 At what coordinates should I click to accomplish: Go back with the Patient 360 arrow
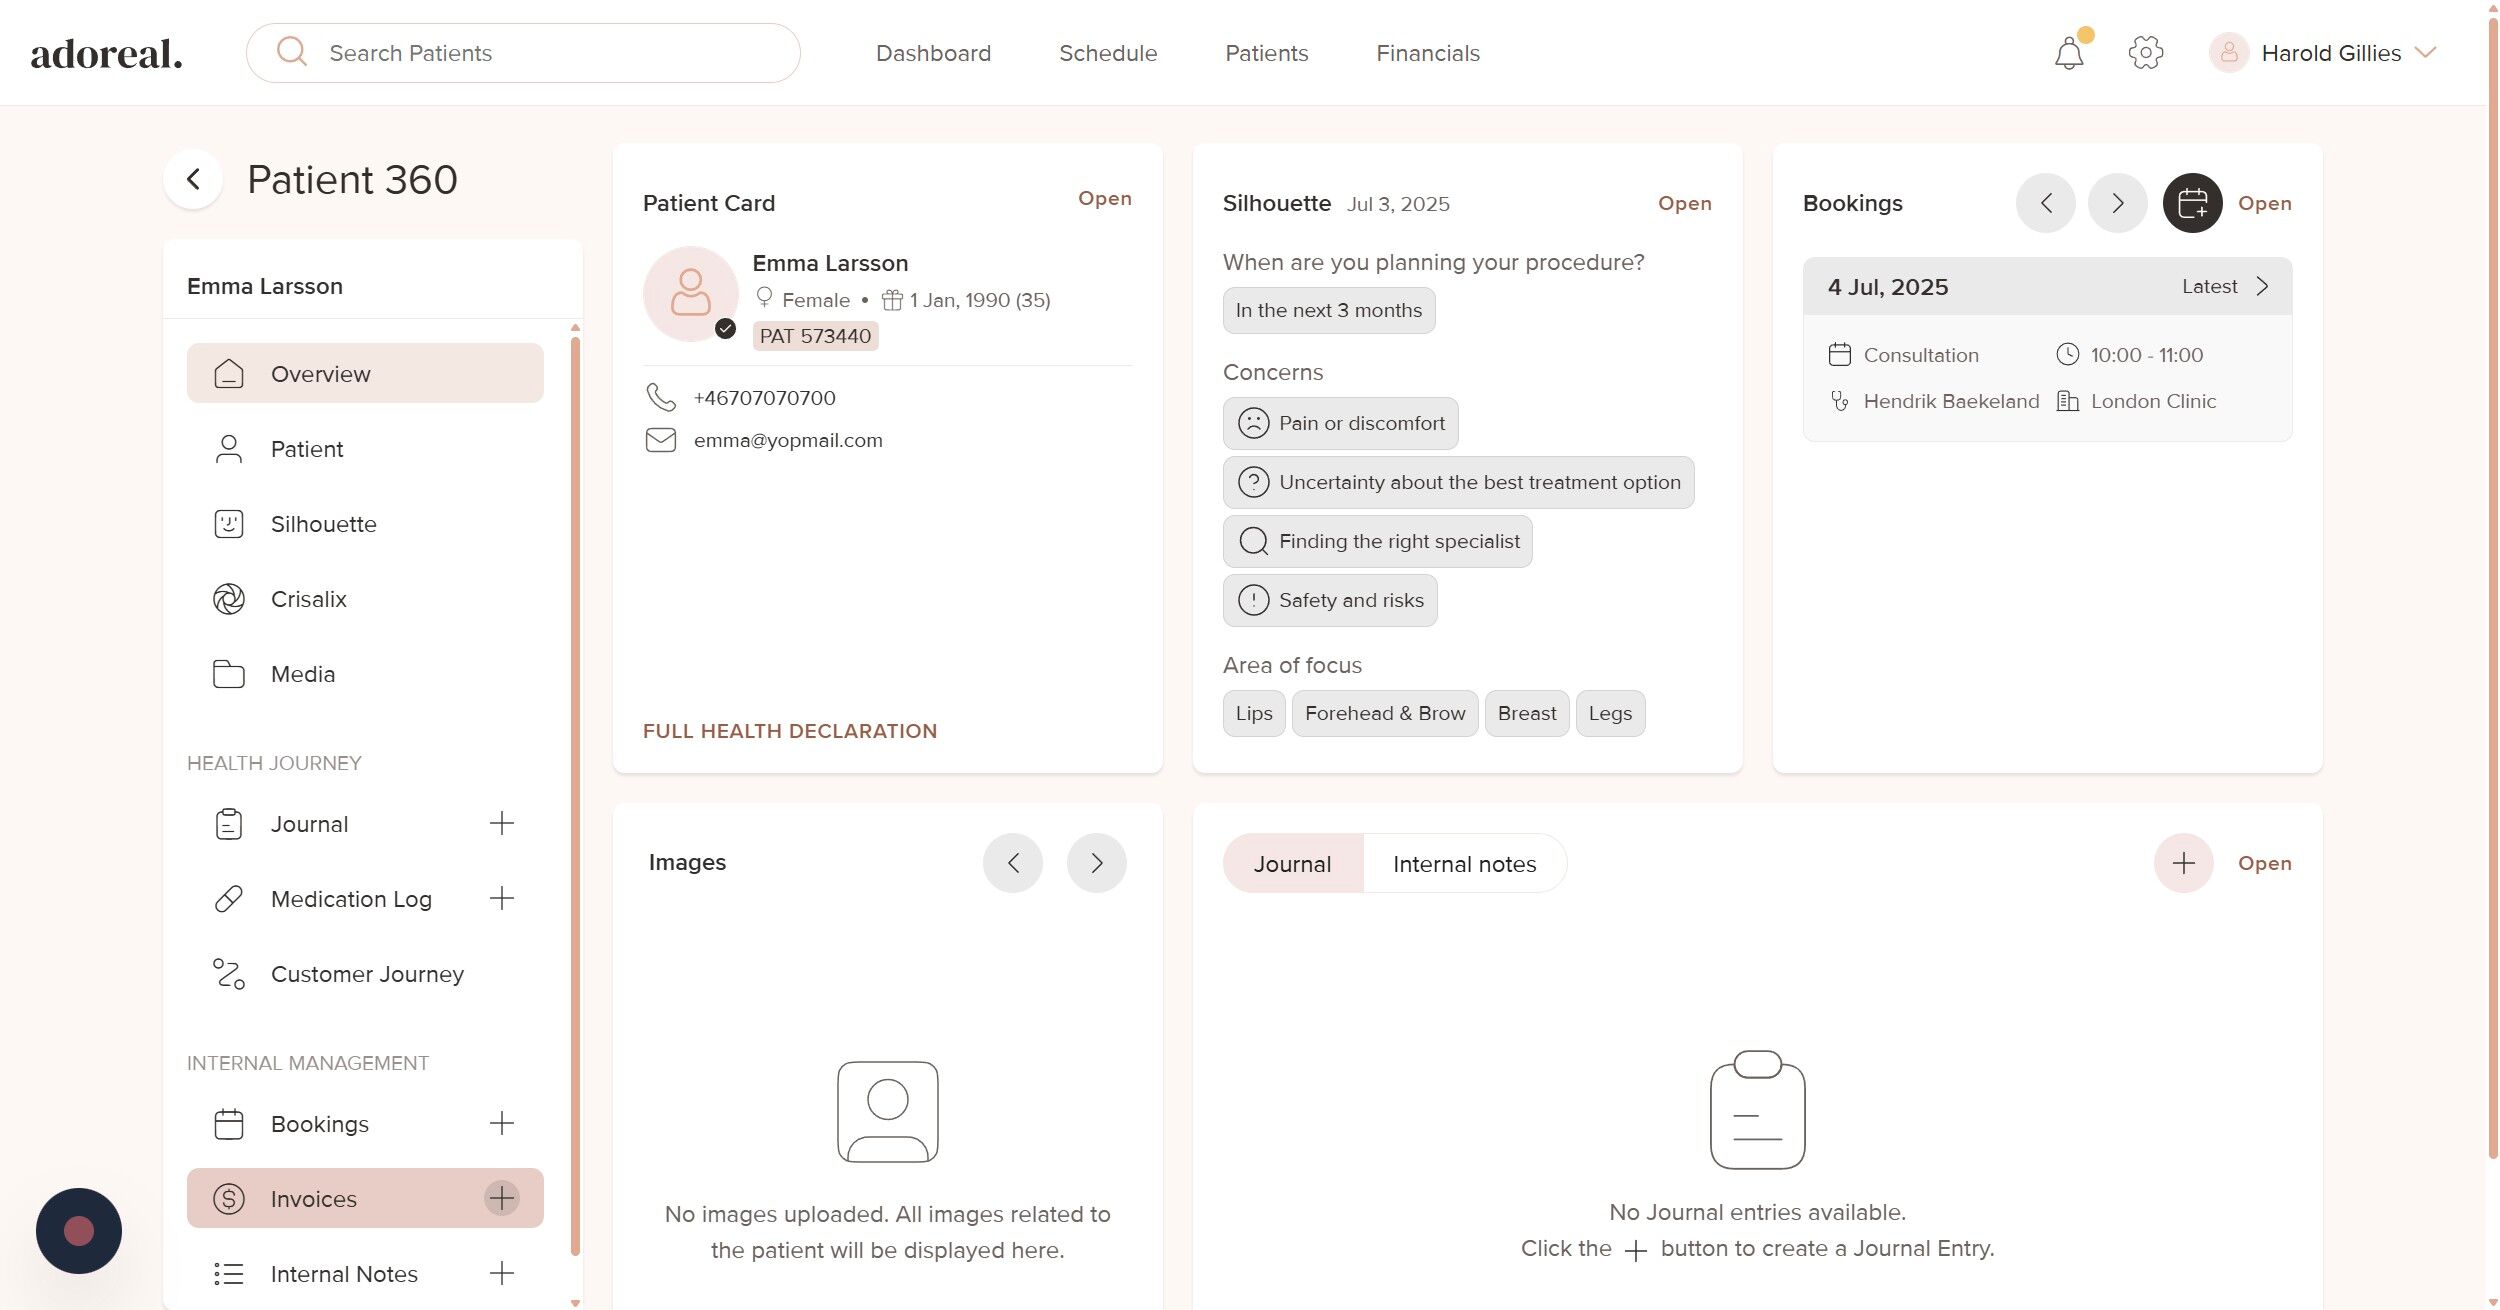(x=194, y=180)
